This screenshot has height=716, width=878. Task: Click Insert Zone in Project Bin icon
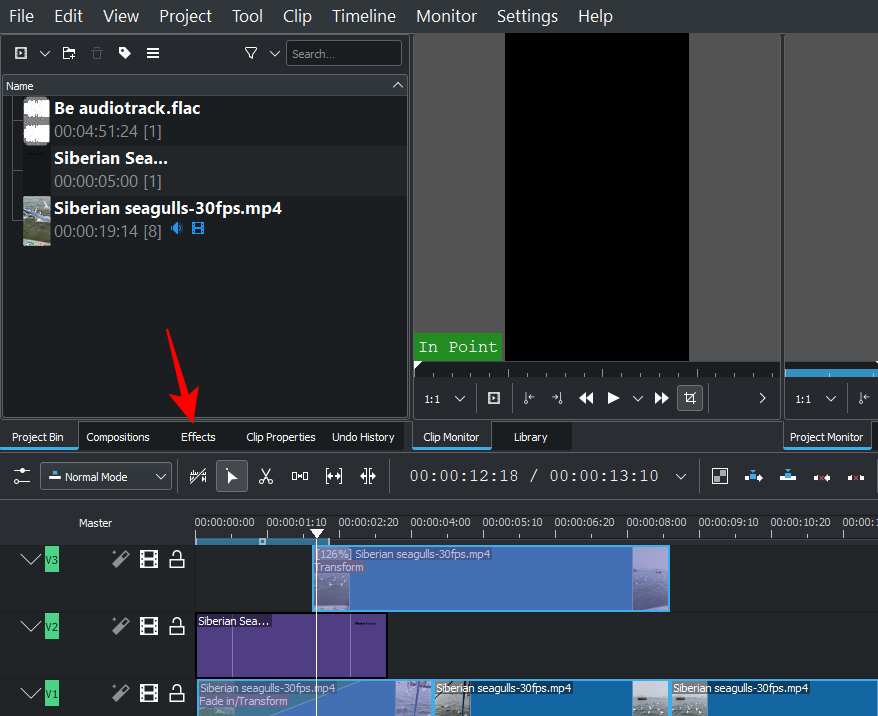point(494,398)
